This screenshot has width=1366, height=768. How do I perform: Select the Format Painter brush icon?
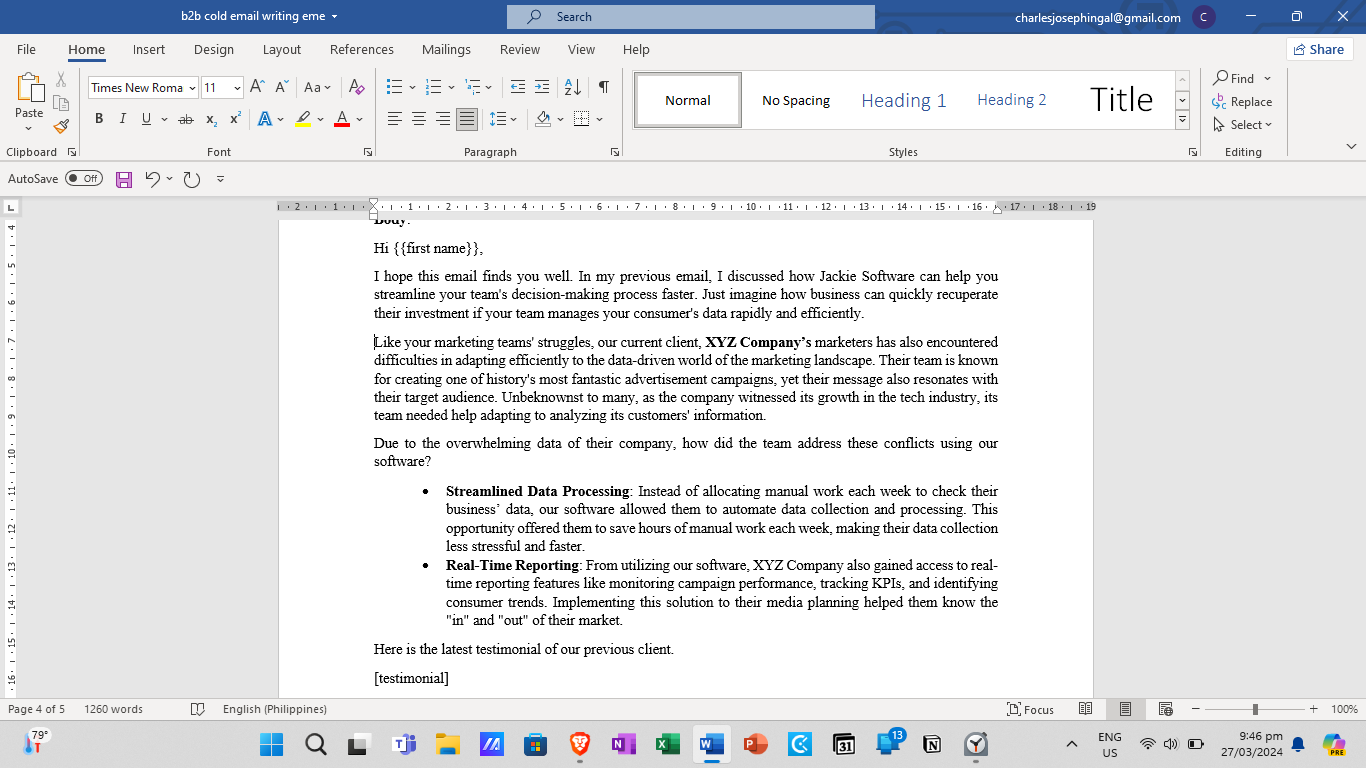pos(61,126)
